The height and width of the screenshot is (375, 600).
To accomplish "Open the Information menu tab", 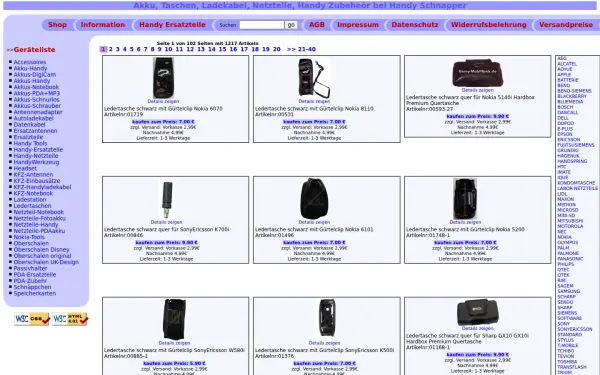I will pyautogui.click(x=103, y=25).
